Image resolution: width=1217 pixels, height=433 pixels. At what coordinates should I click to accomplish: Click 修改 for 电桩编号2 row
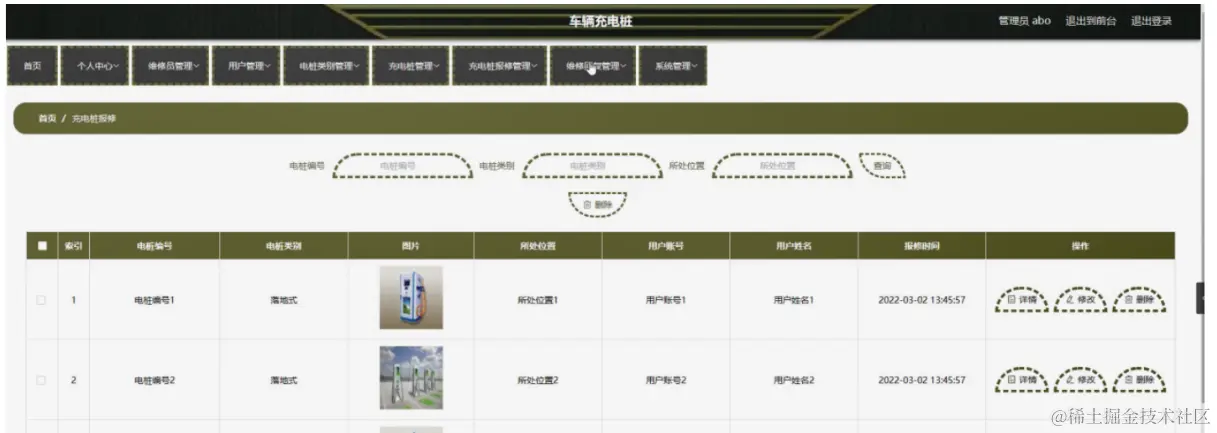tap(1081, 380)
